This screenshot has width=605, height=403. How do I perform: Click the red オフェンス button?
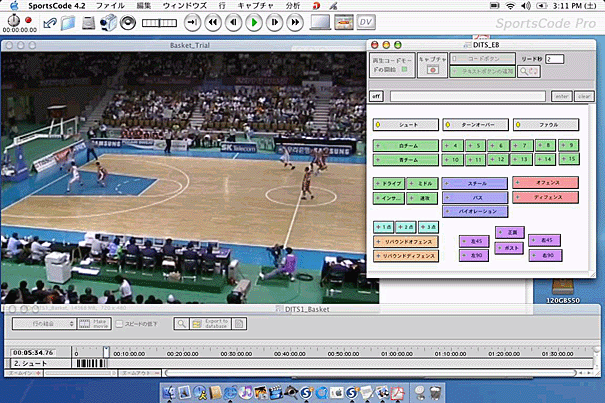[545, 183]
